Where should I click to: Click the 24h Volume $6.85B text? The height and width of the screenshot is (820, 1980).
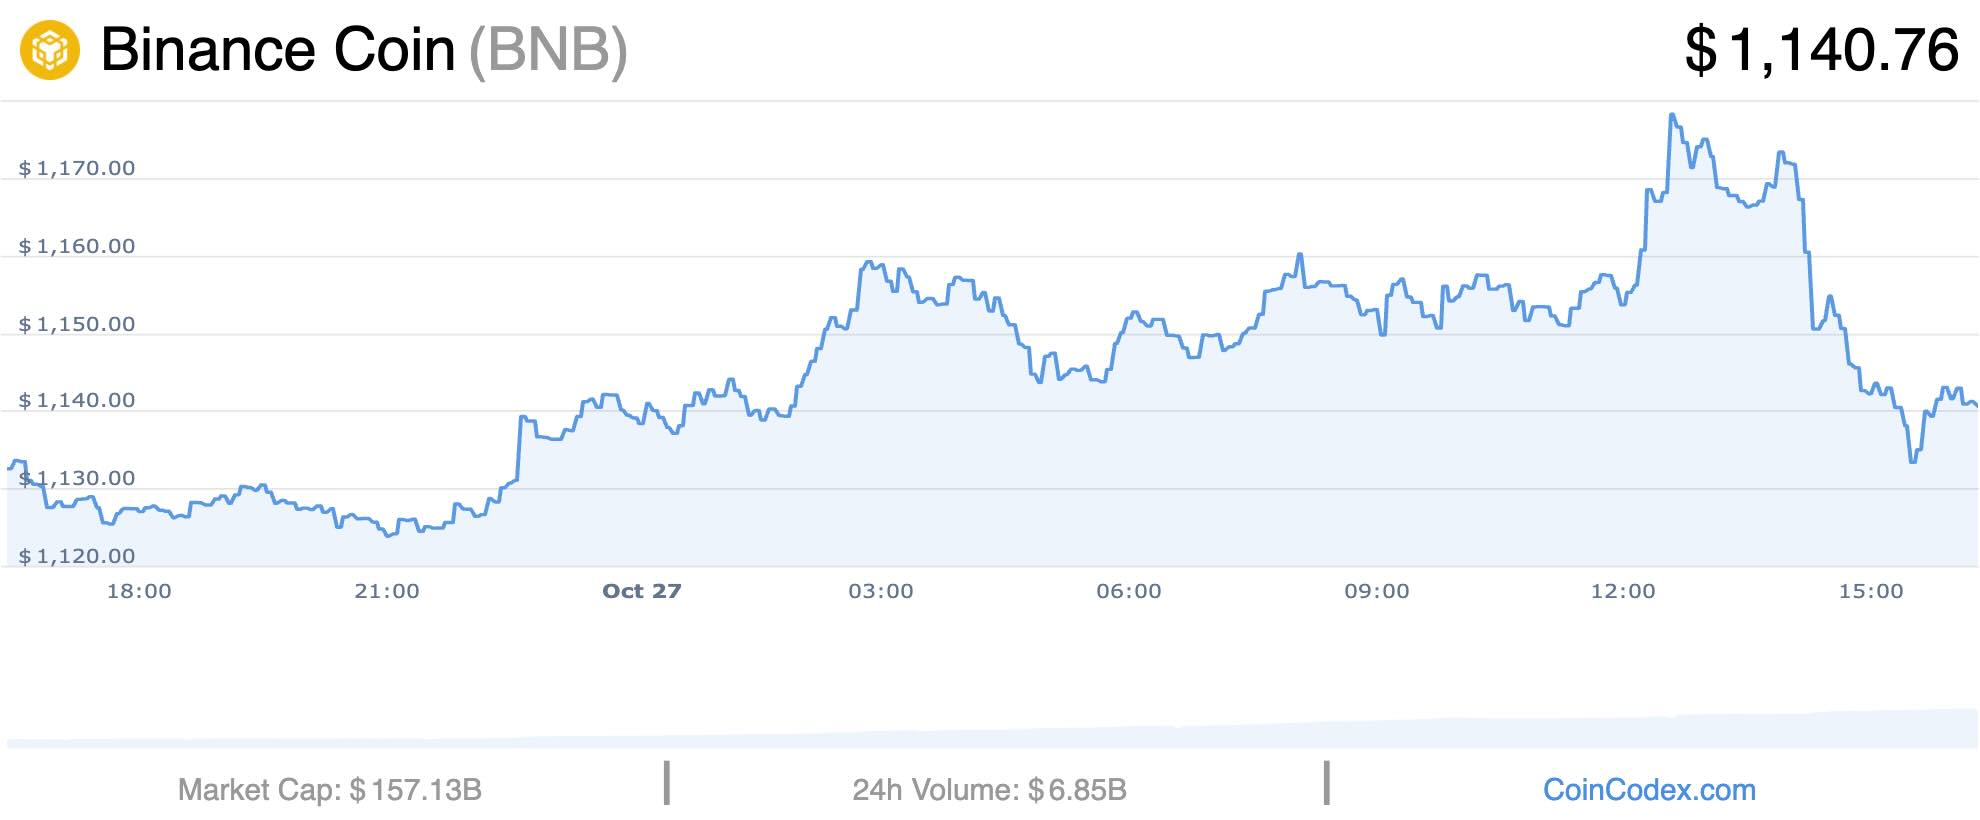[x=989, y=790]
